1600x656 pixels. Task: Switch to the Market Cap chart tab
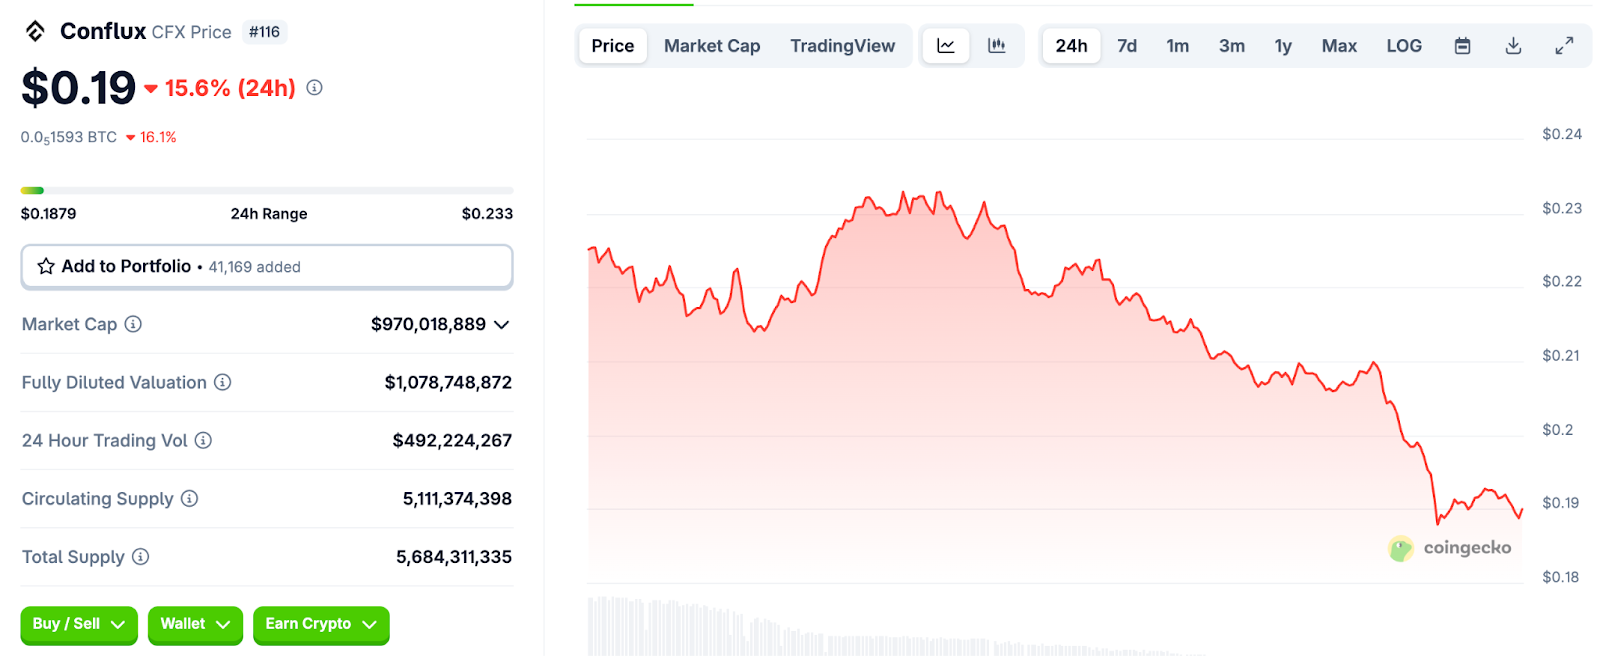click(712, 46)
